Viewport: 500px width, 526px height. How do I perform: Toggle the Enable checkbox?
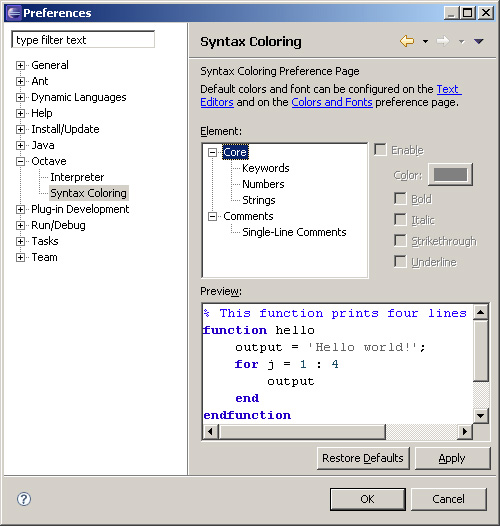(x=381, y=150)
